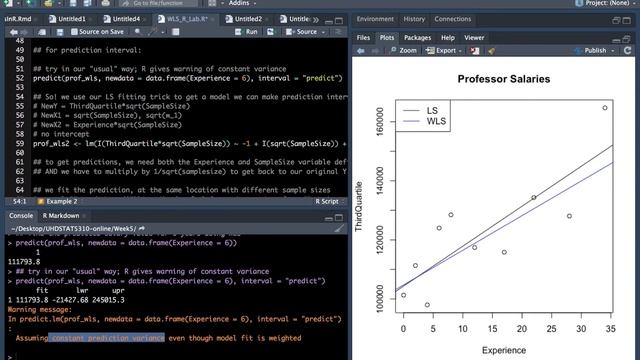Refresh the current plot
The height and width of the screenshot is (360, 640).
click(627, 51)
